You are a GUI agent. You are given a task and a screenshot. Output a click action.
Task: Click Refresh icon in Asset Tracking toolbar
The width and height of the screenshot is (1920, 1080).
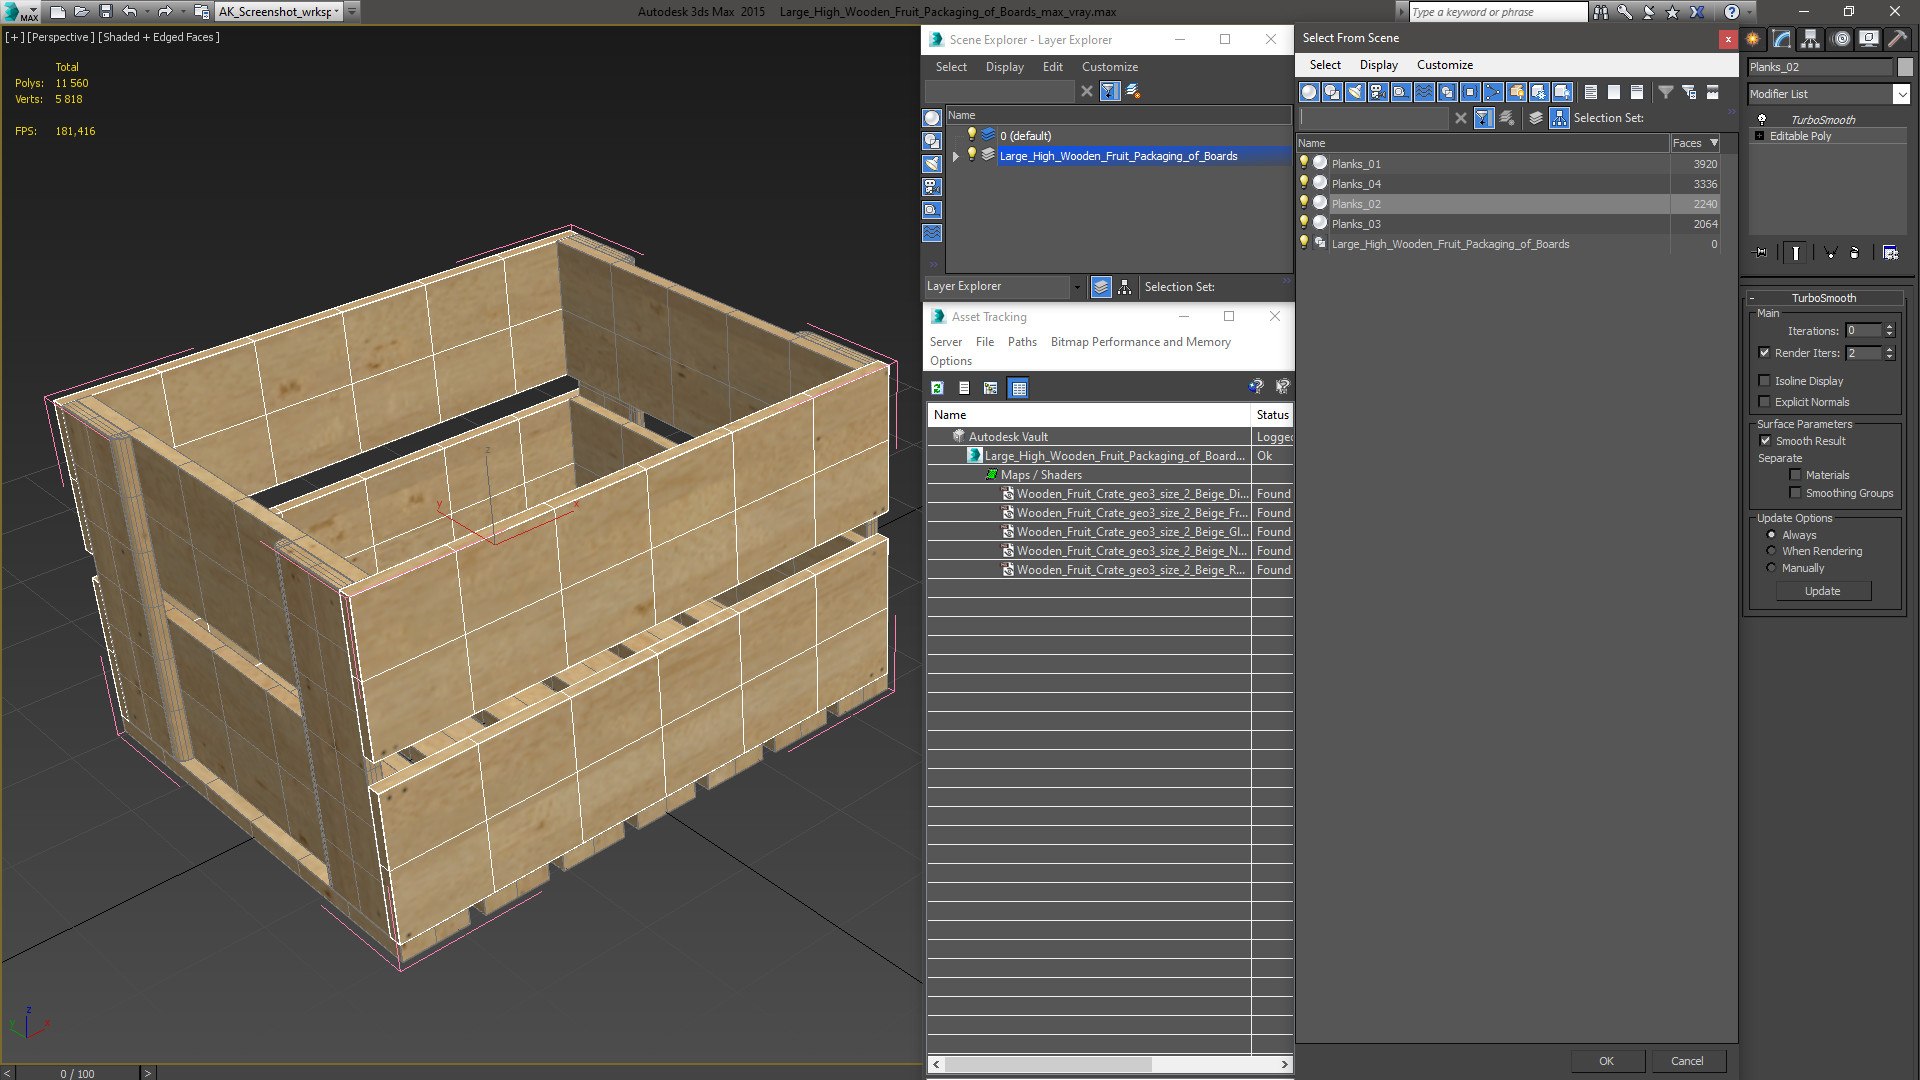(937, 388)
